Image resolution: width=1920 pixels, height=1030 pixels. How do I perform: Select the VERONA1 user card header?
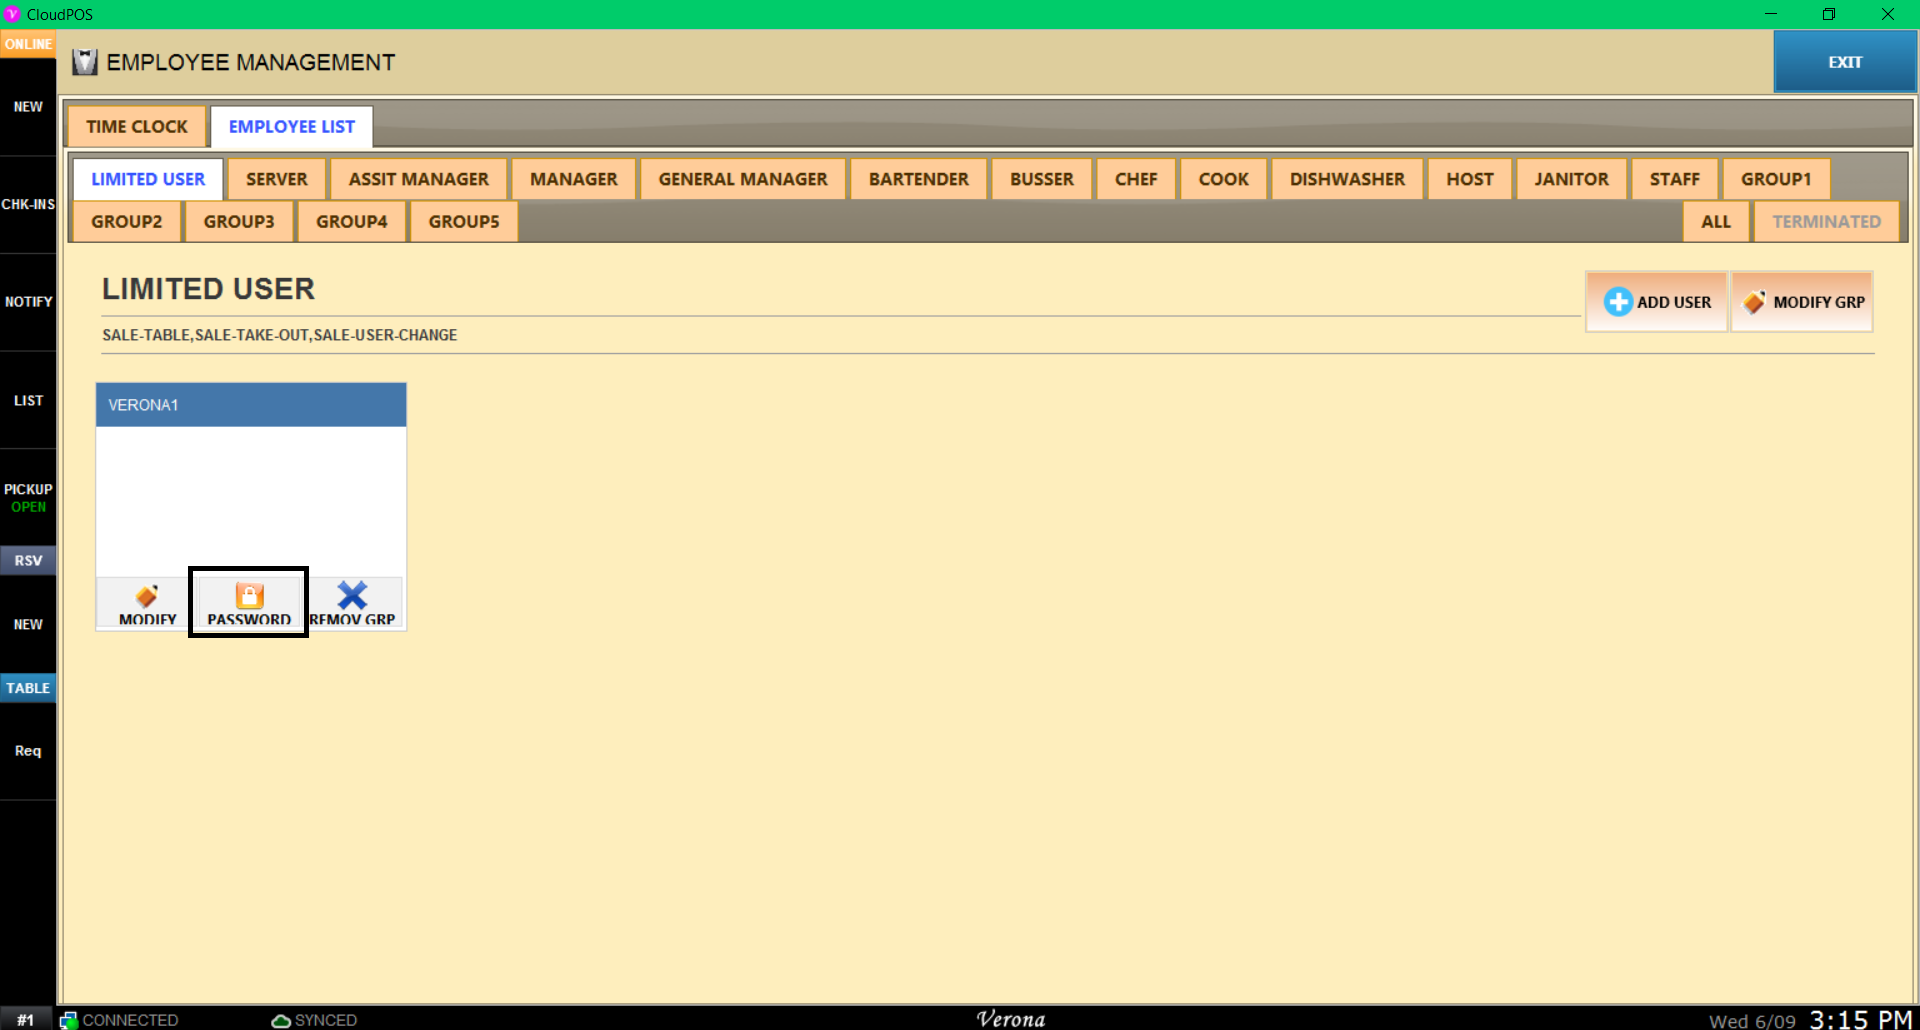pos(251,405)
